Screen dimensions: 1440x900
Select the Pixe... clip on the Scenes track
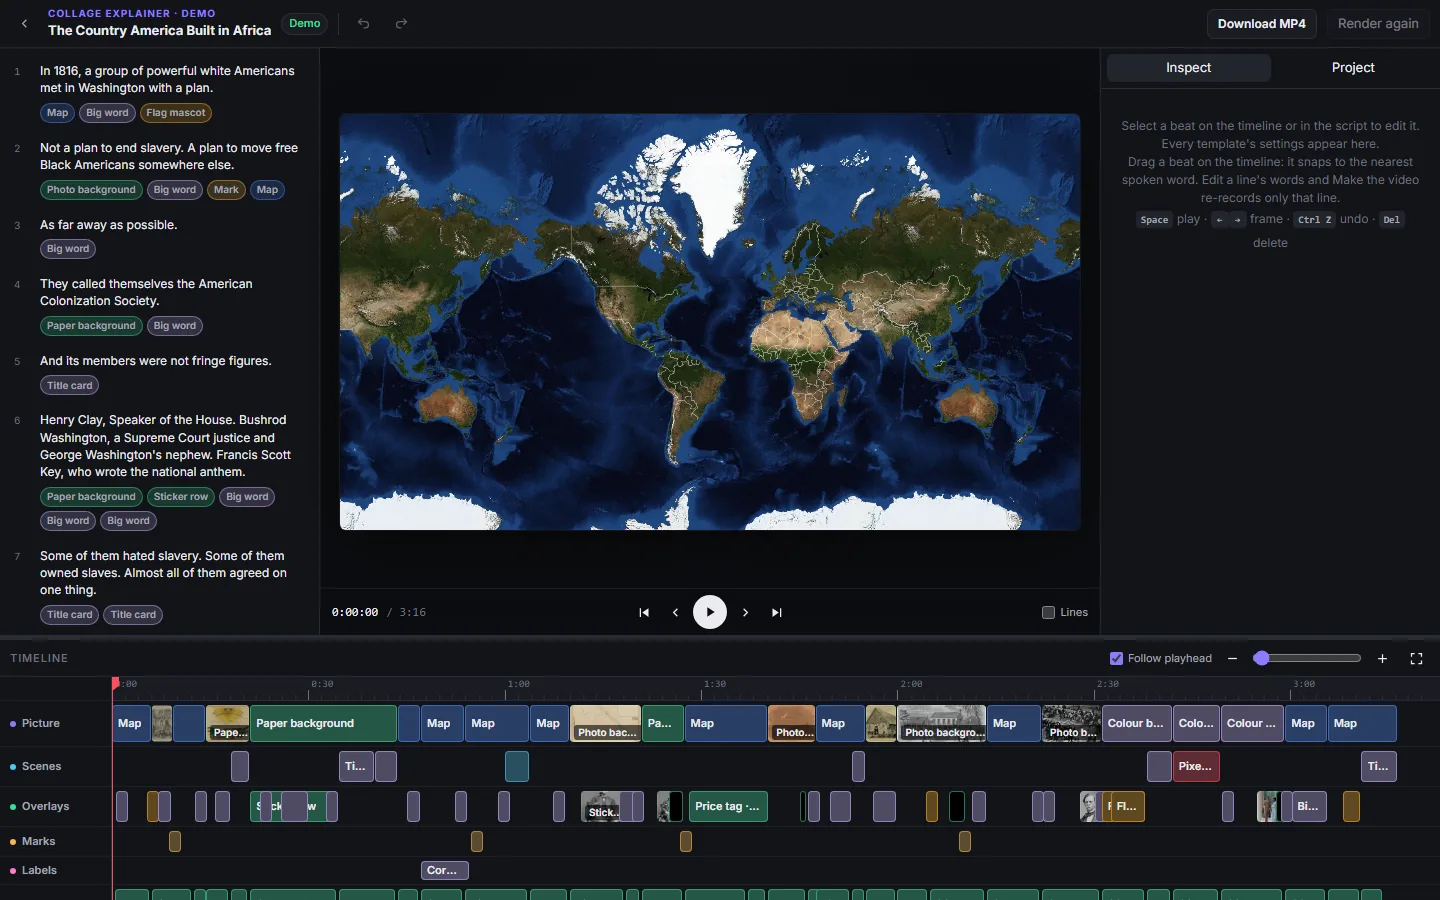coord(1196,766)
